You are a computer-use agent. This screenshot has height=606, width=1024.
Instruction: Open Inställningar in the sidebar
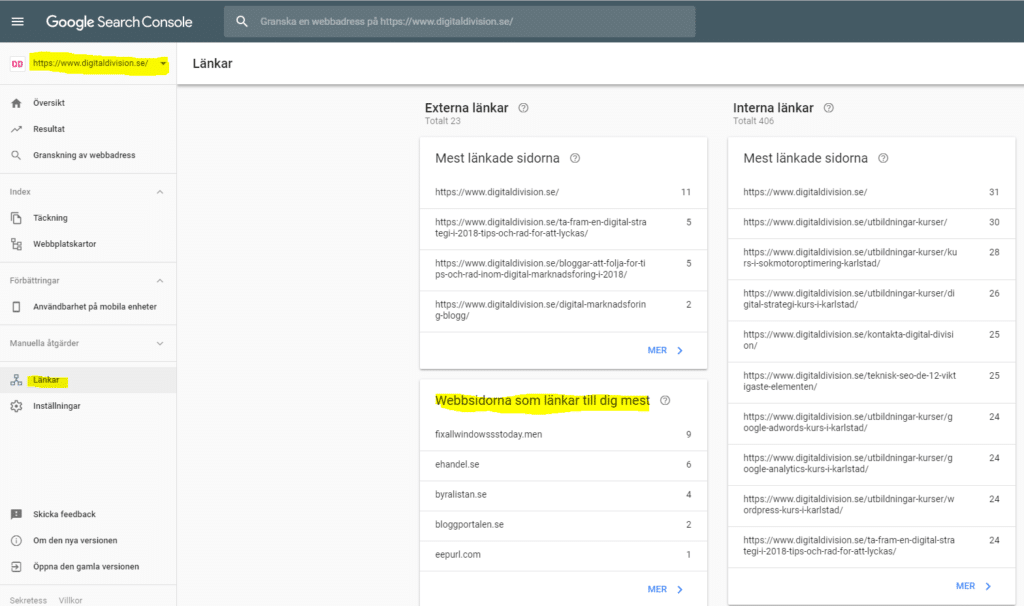click(x=88, y=406)
